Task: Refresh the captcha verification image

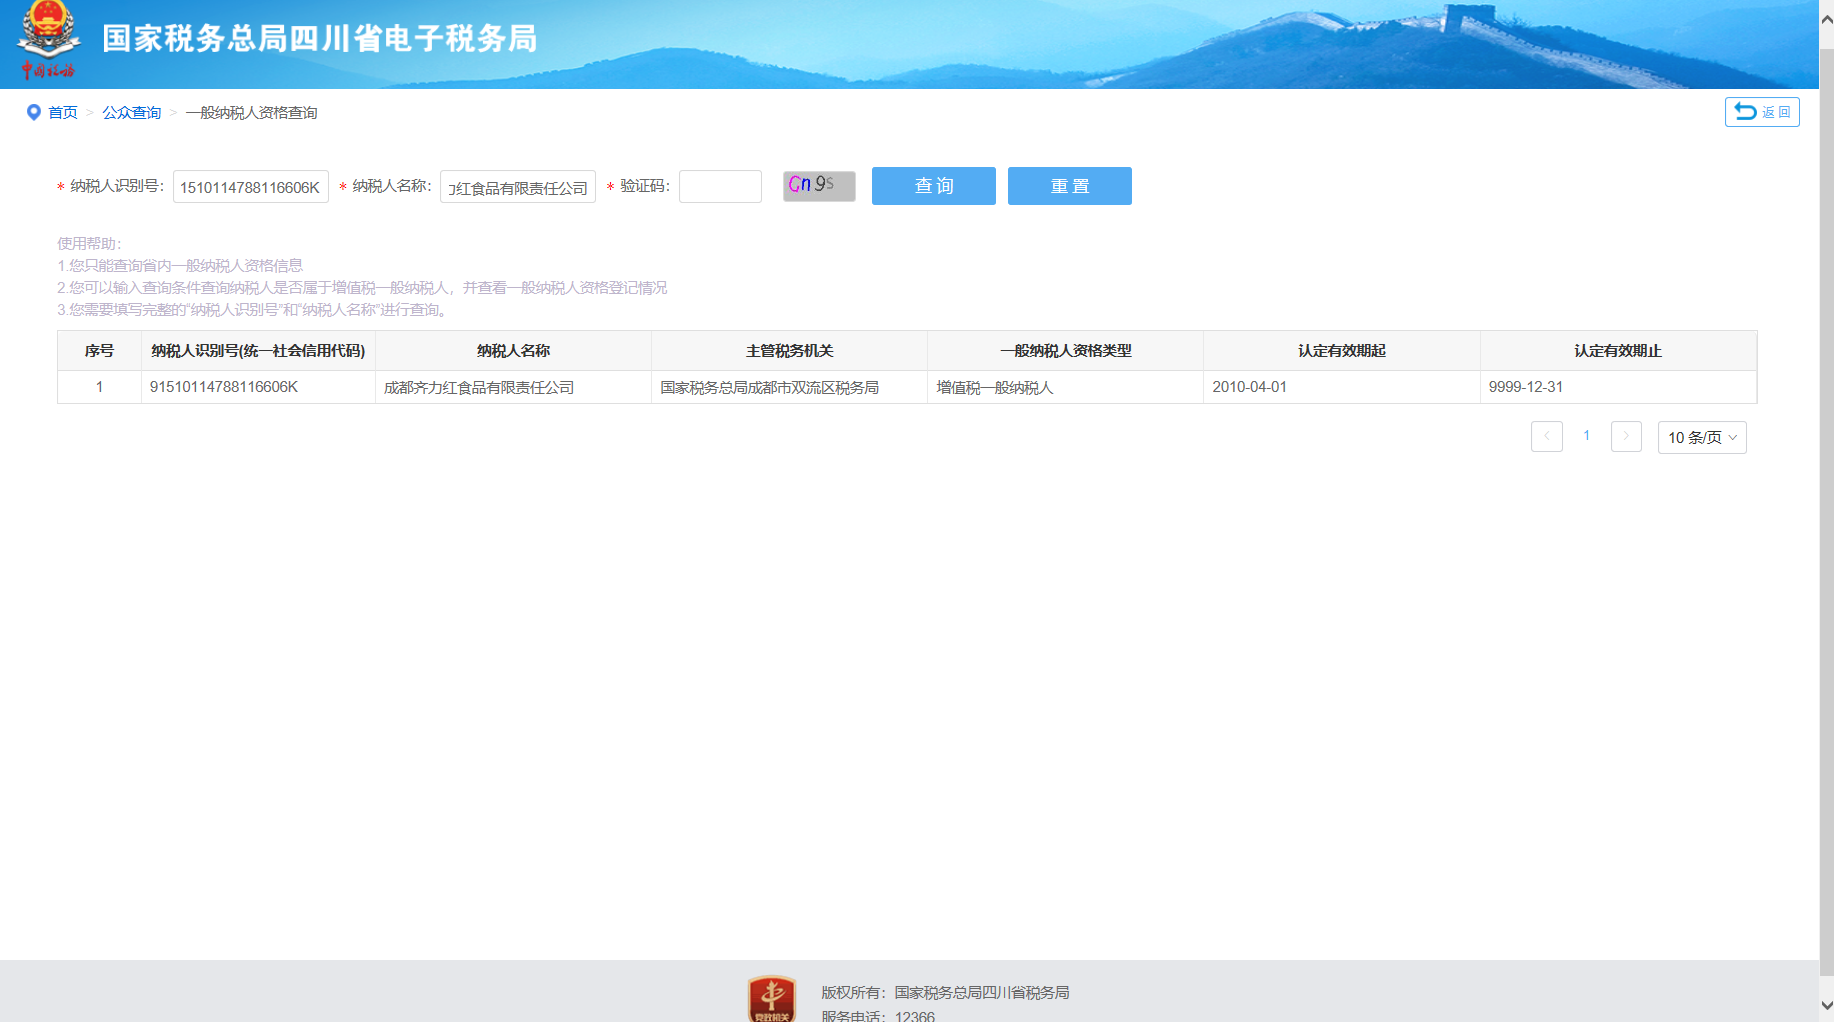Action: (818, 186)
